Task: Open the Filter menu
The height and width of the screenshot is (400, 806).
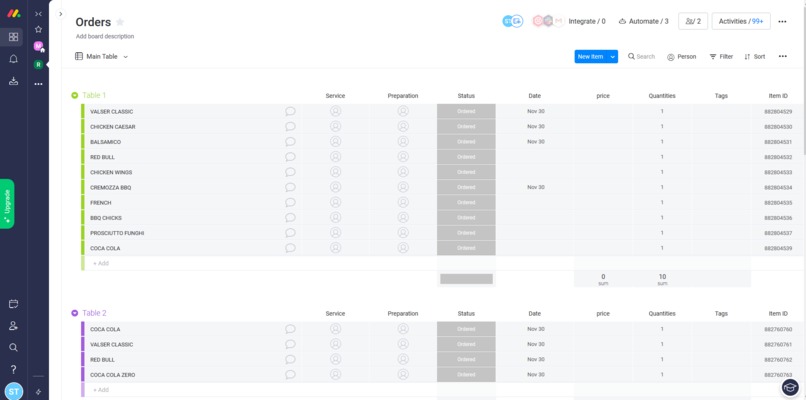Action: (x=721, y=57)
